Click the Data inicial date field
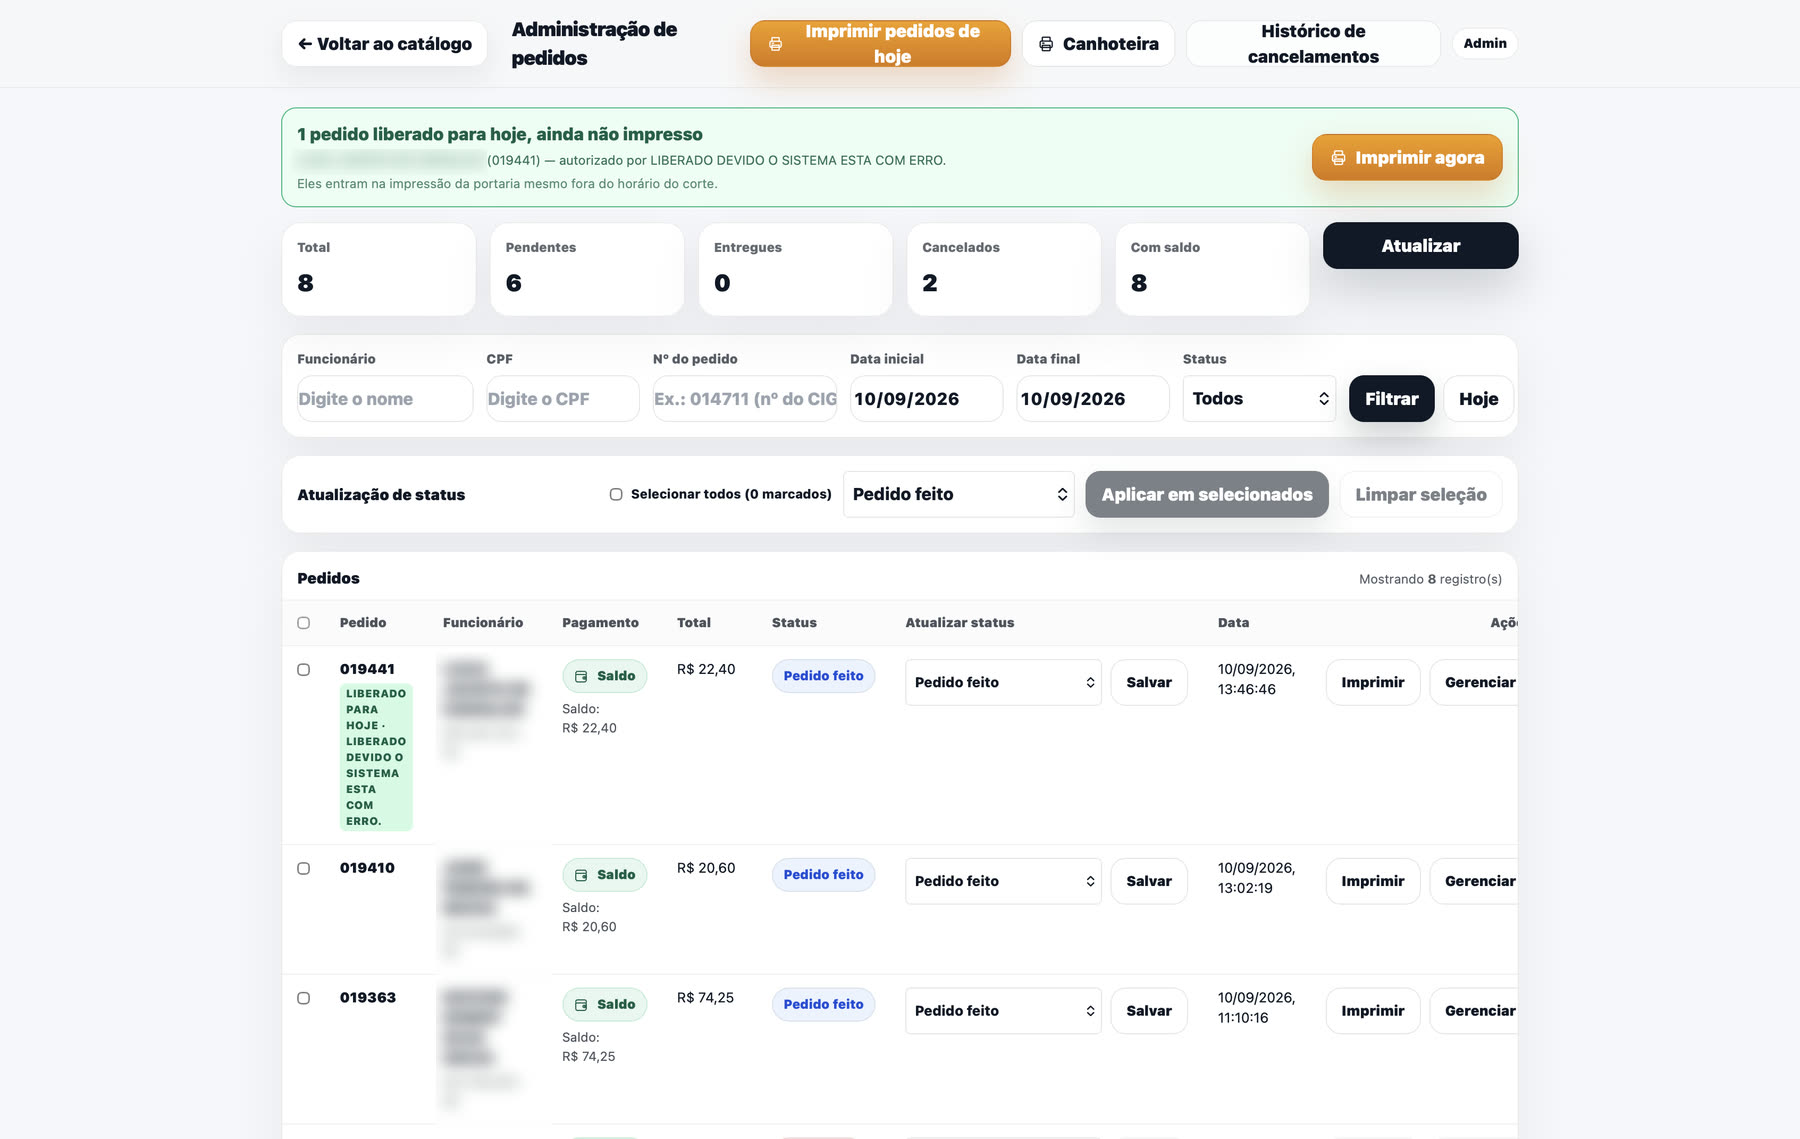1800x1139 pixels. [926, 399]
